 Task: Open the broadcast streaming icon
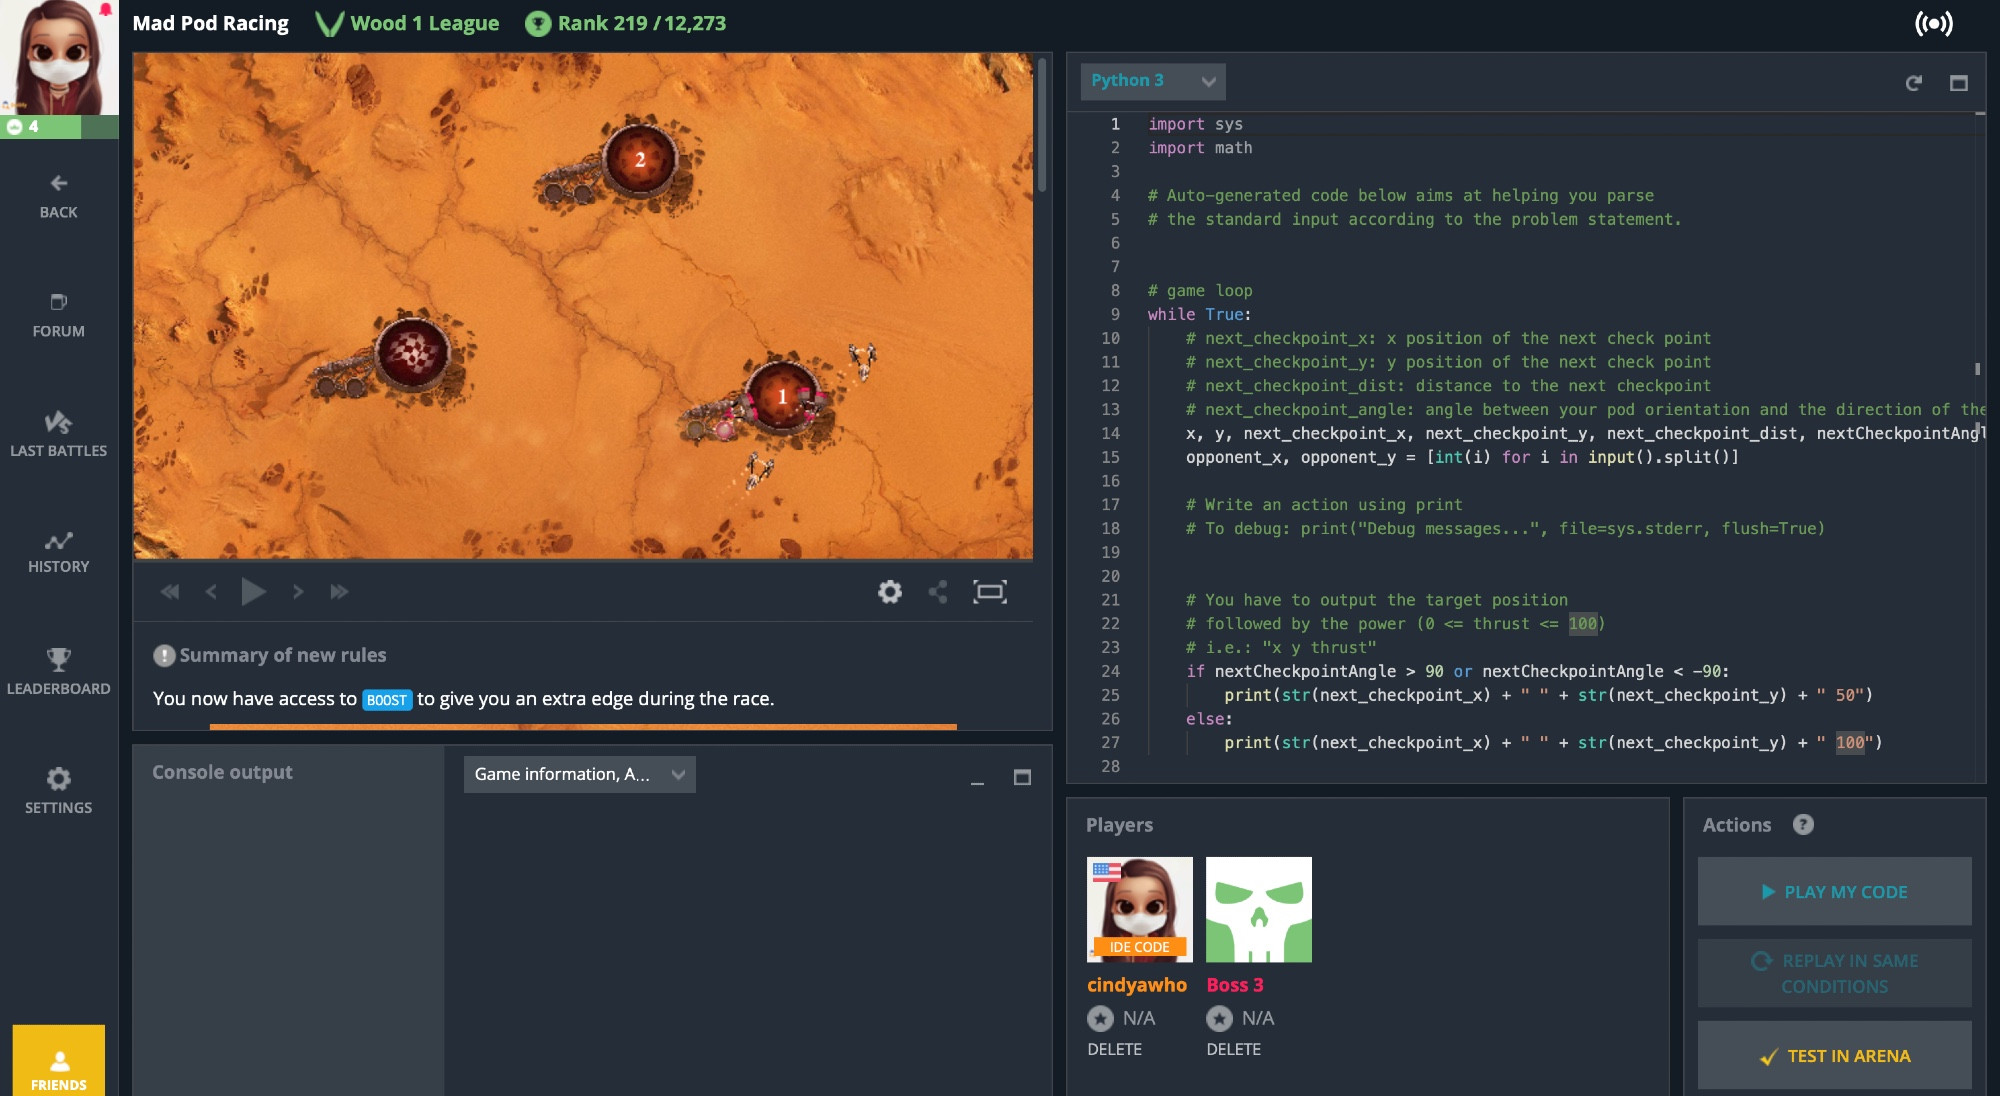pyautogui.click(x=1933, y=23)
